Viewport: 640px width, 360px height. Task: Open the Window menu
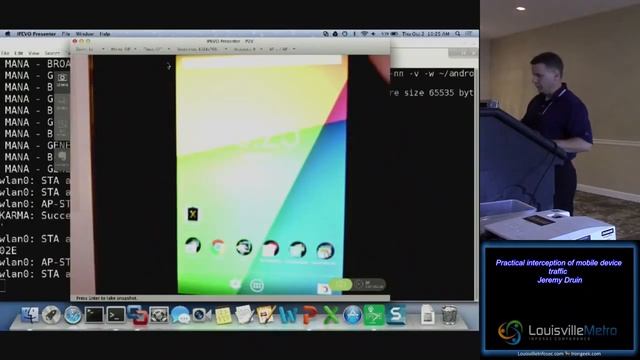tap(85, 34)
